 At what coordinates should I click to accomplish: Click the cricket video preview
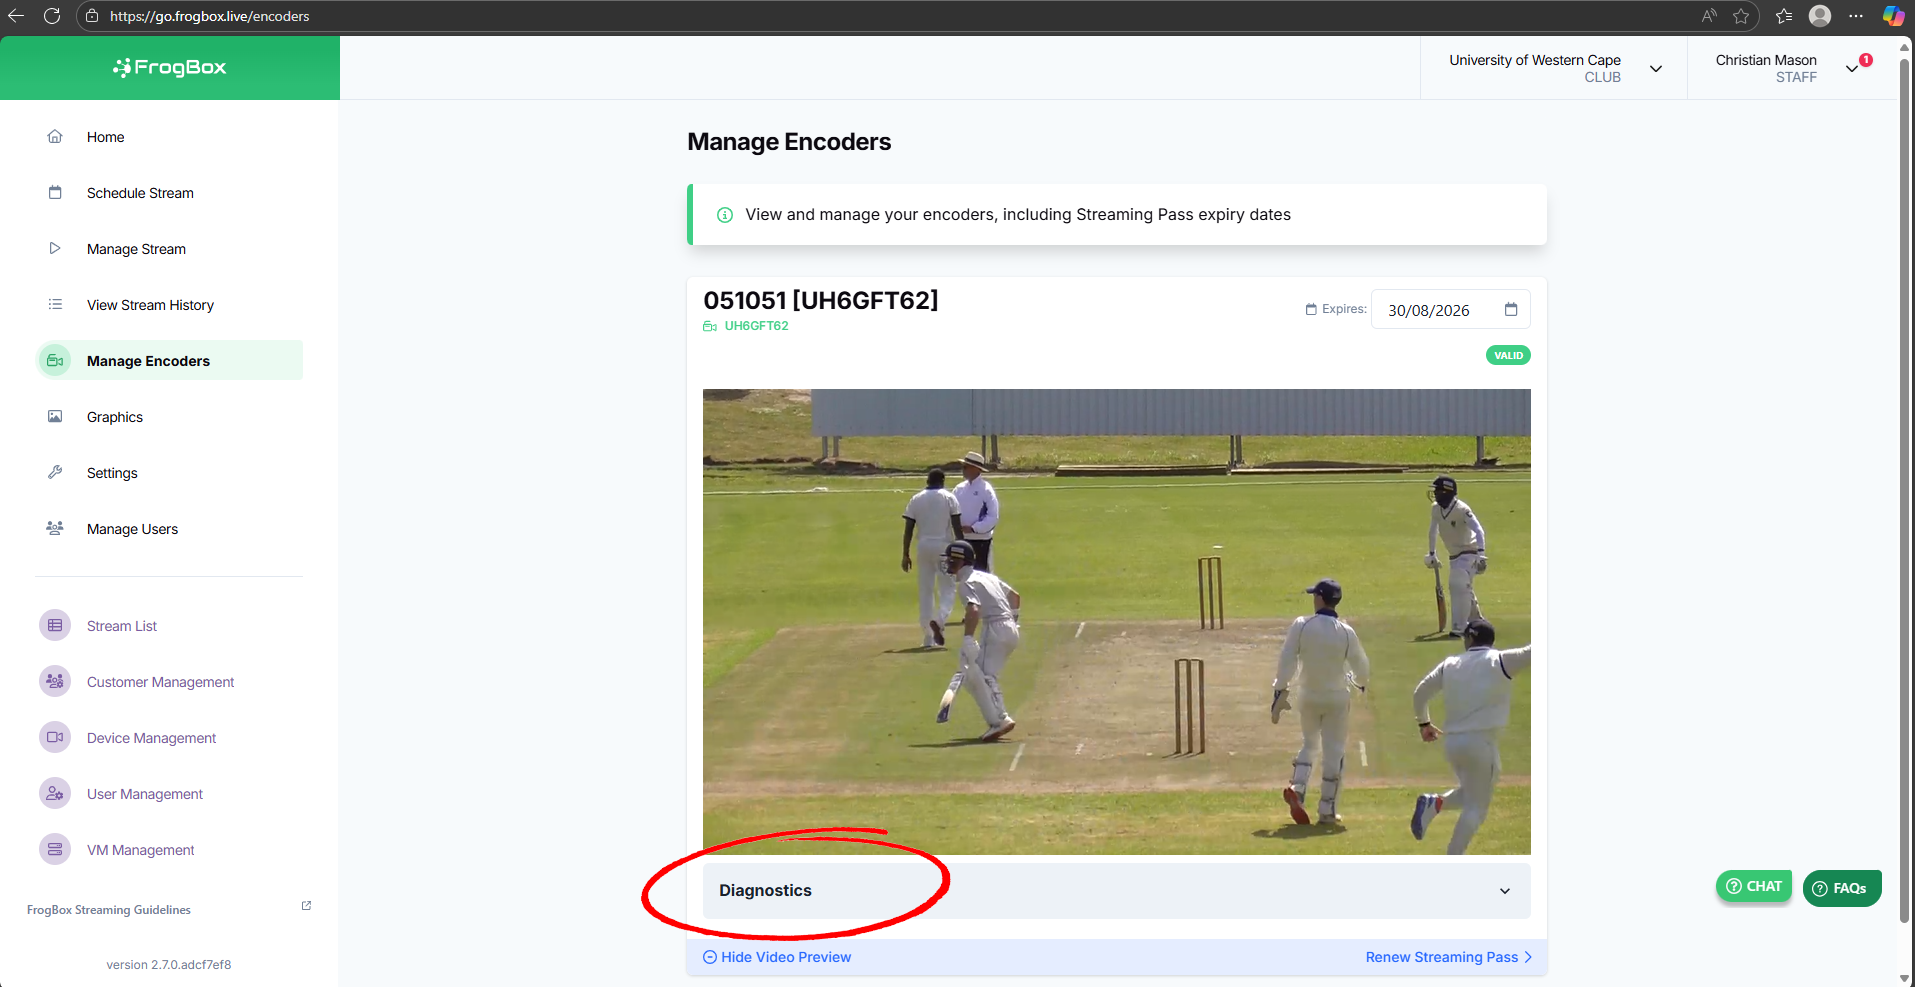(1116, 622)
